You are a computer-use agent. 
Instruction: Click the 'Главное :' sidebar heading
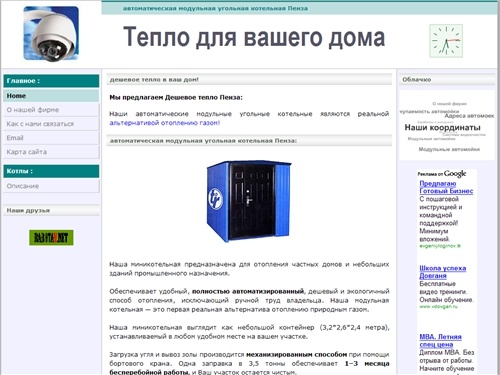click(51, 81)
